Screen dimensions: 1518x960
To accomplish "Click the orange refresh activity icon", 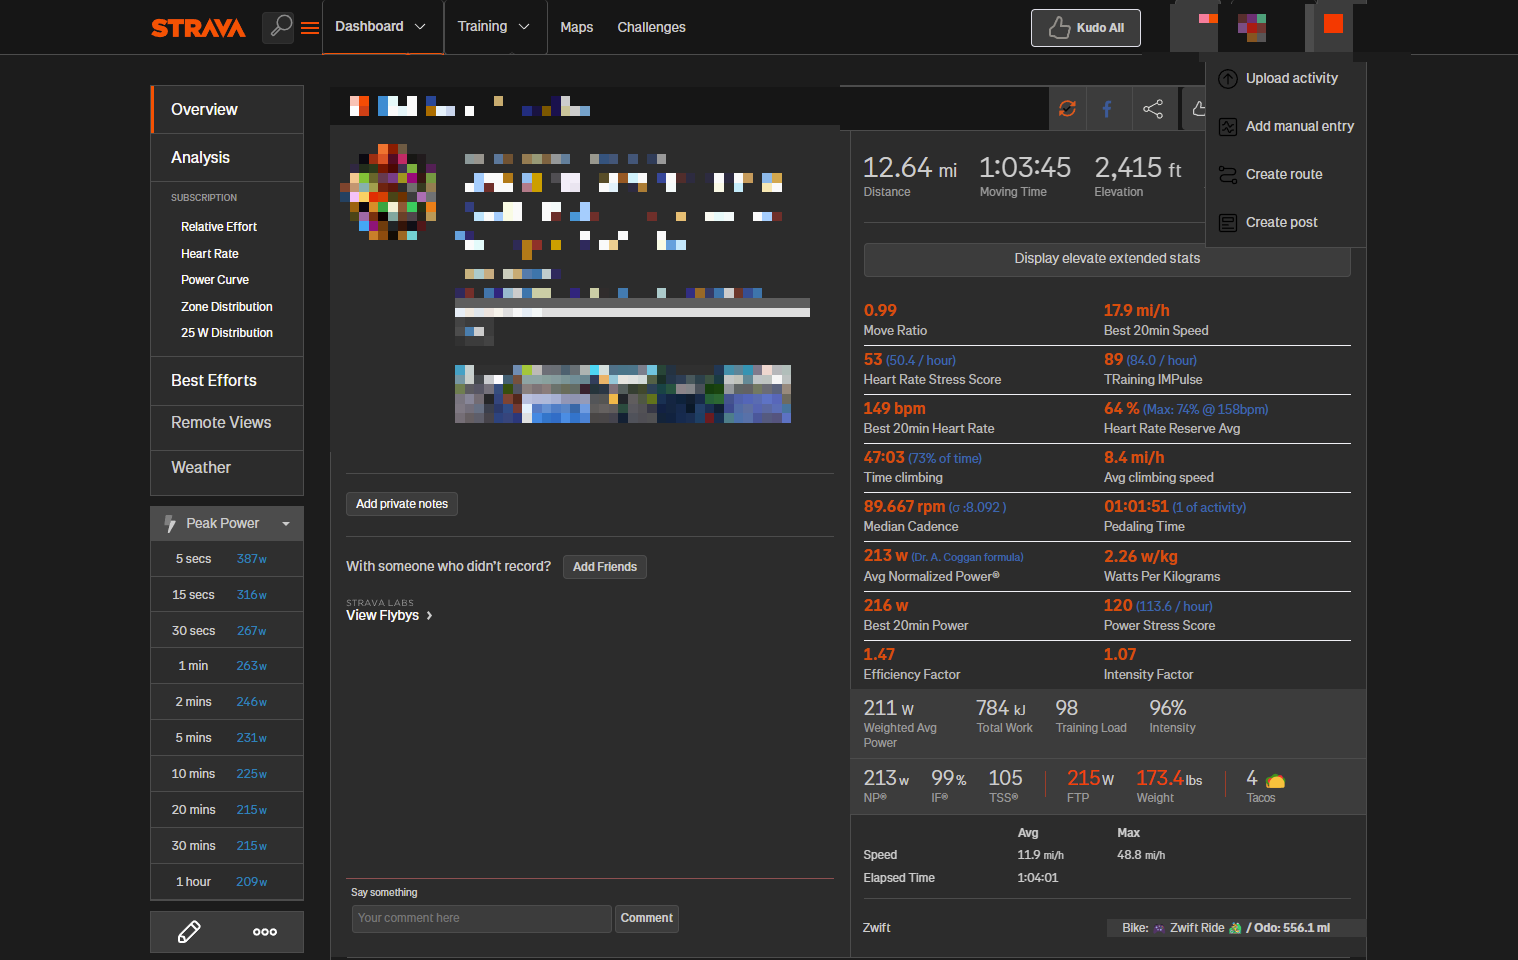I will [x=1067, y=109].
